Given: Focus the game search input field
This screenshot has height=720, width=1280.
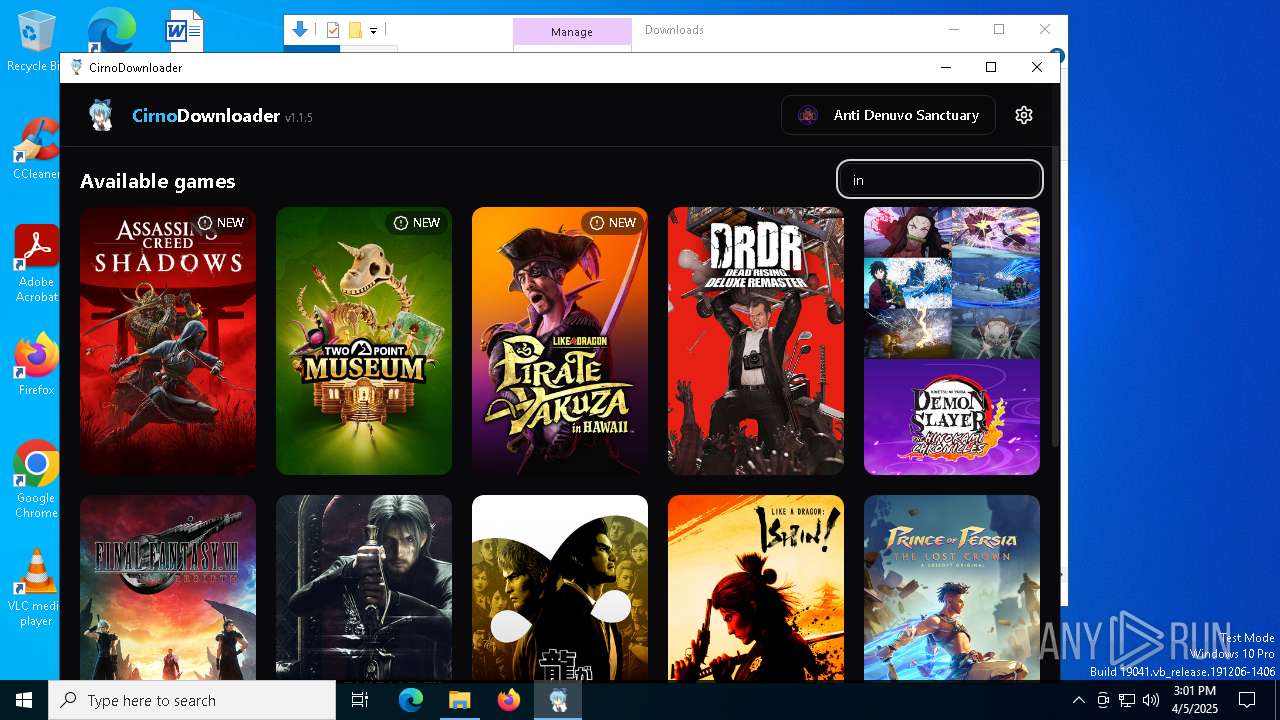Looking at the screenshot, I should 940,180.
